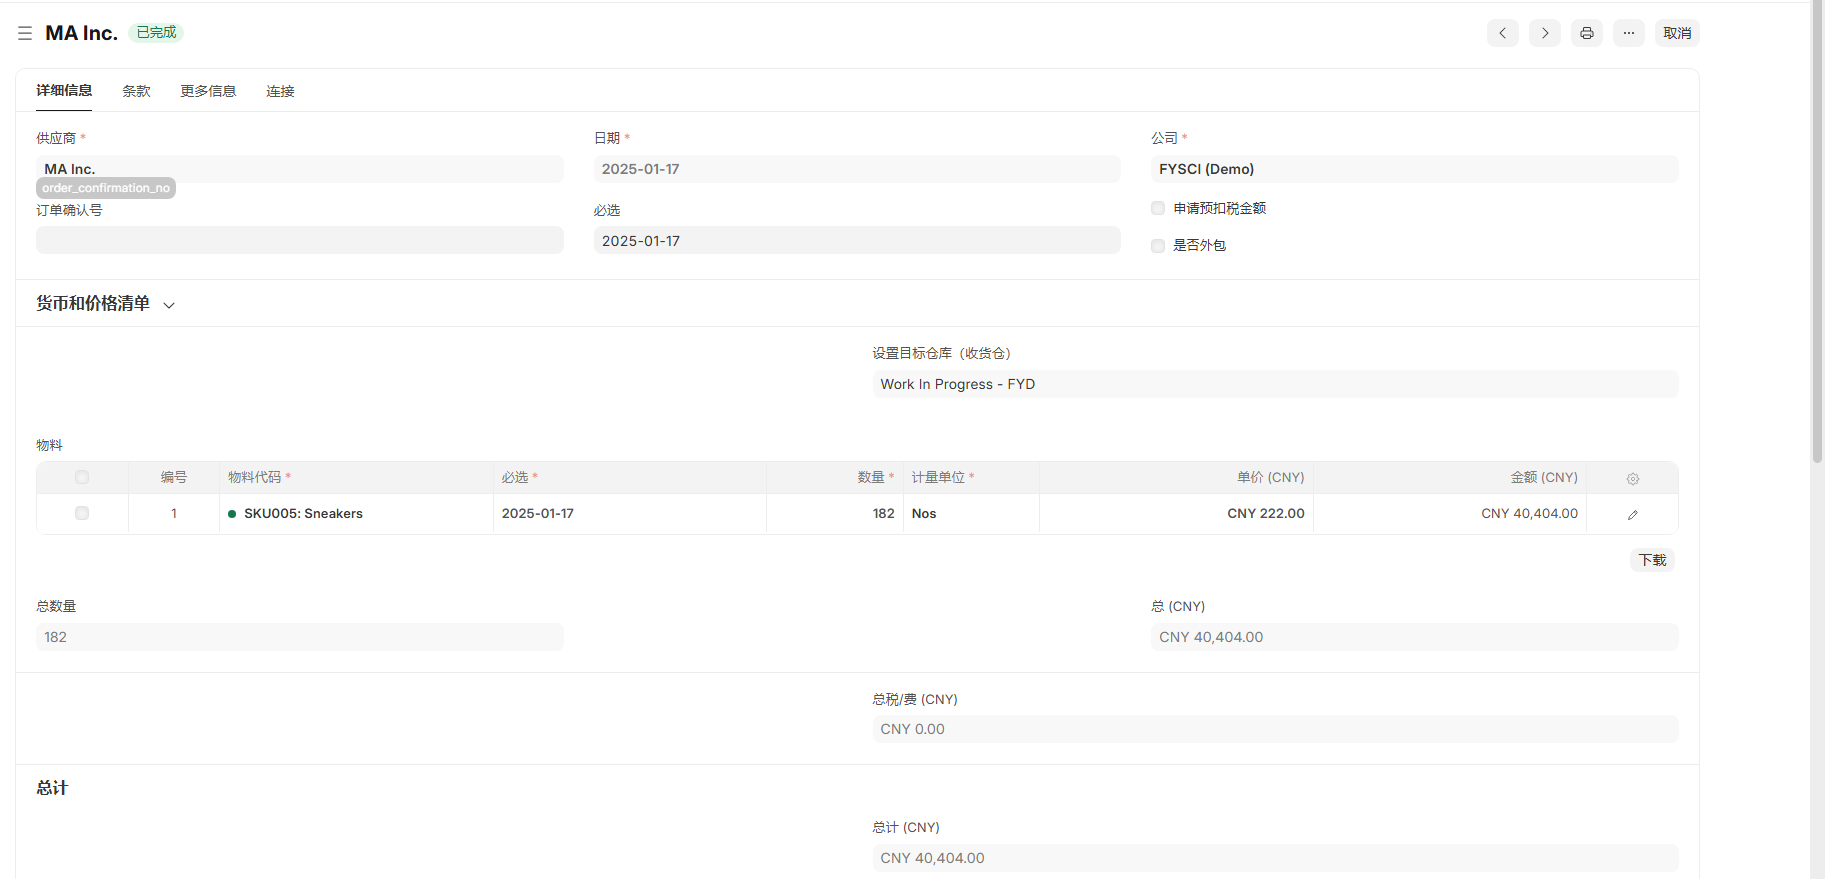Click the SKU005: Sneakers item cell

(356, 513)
